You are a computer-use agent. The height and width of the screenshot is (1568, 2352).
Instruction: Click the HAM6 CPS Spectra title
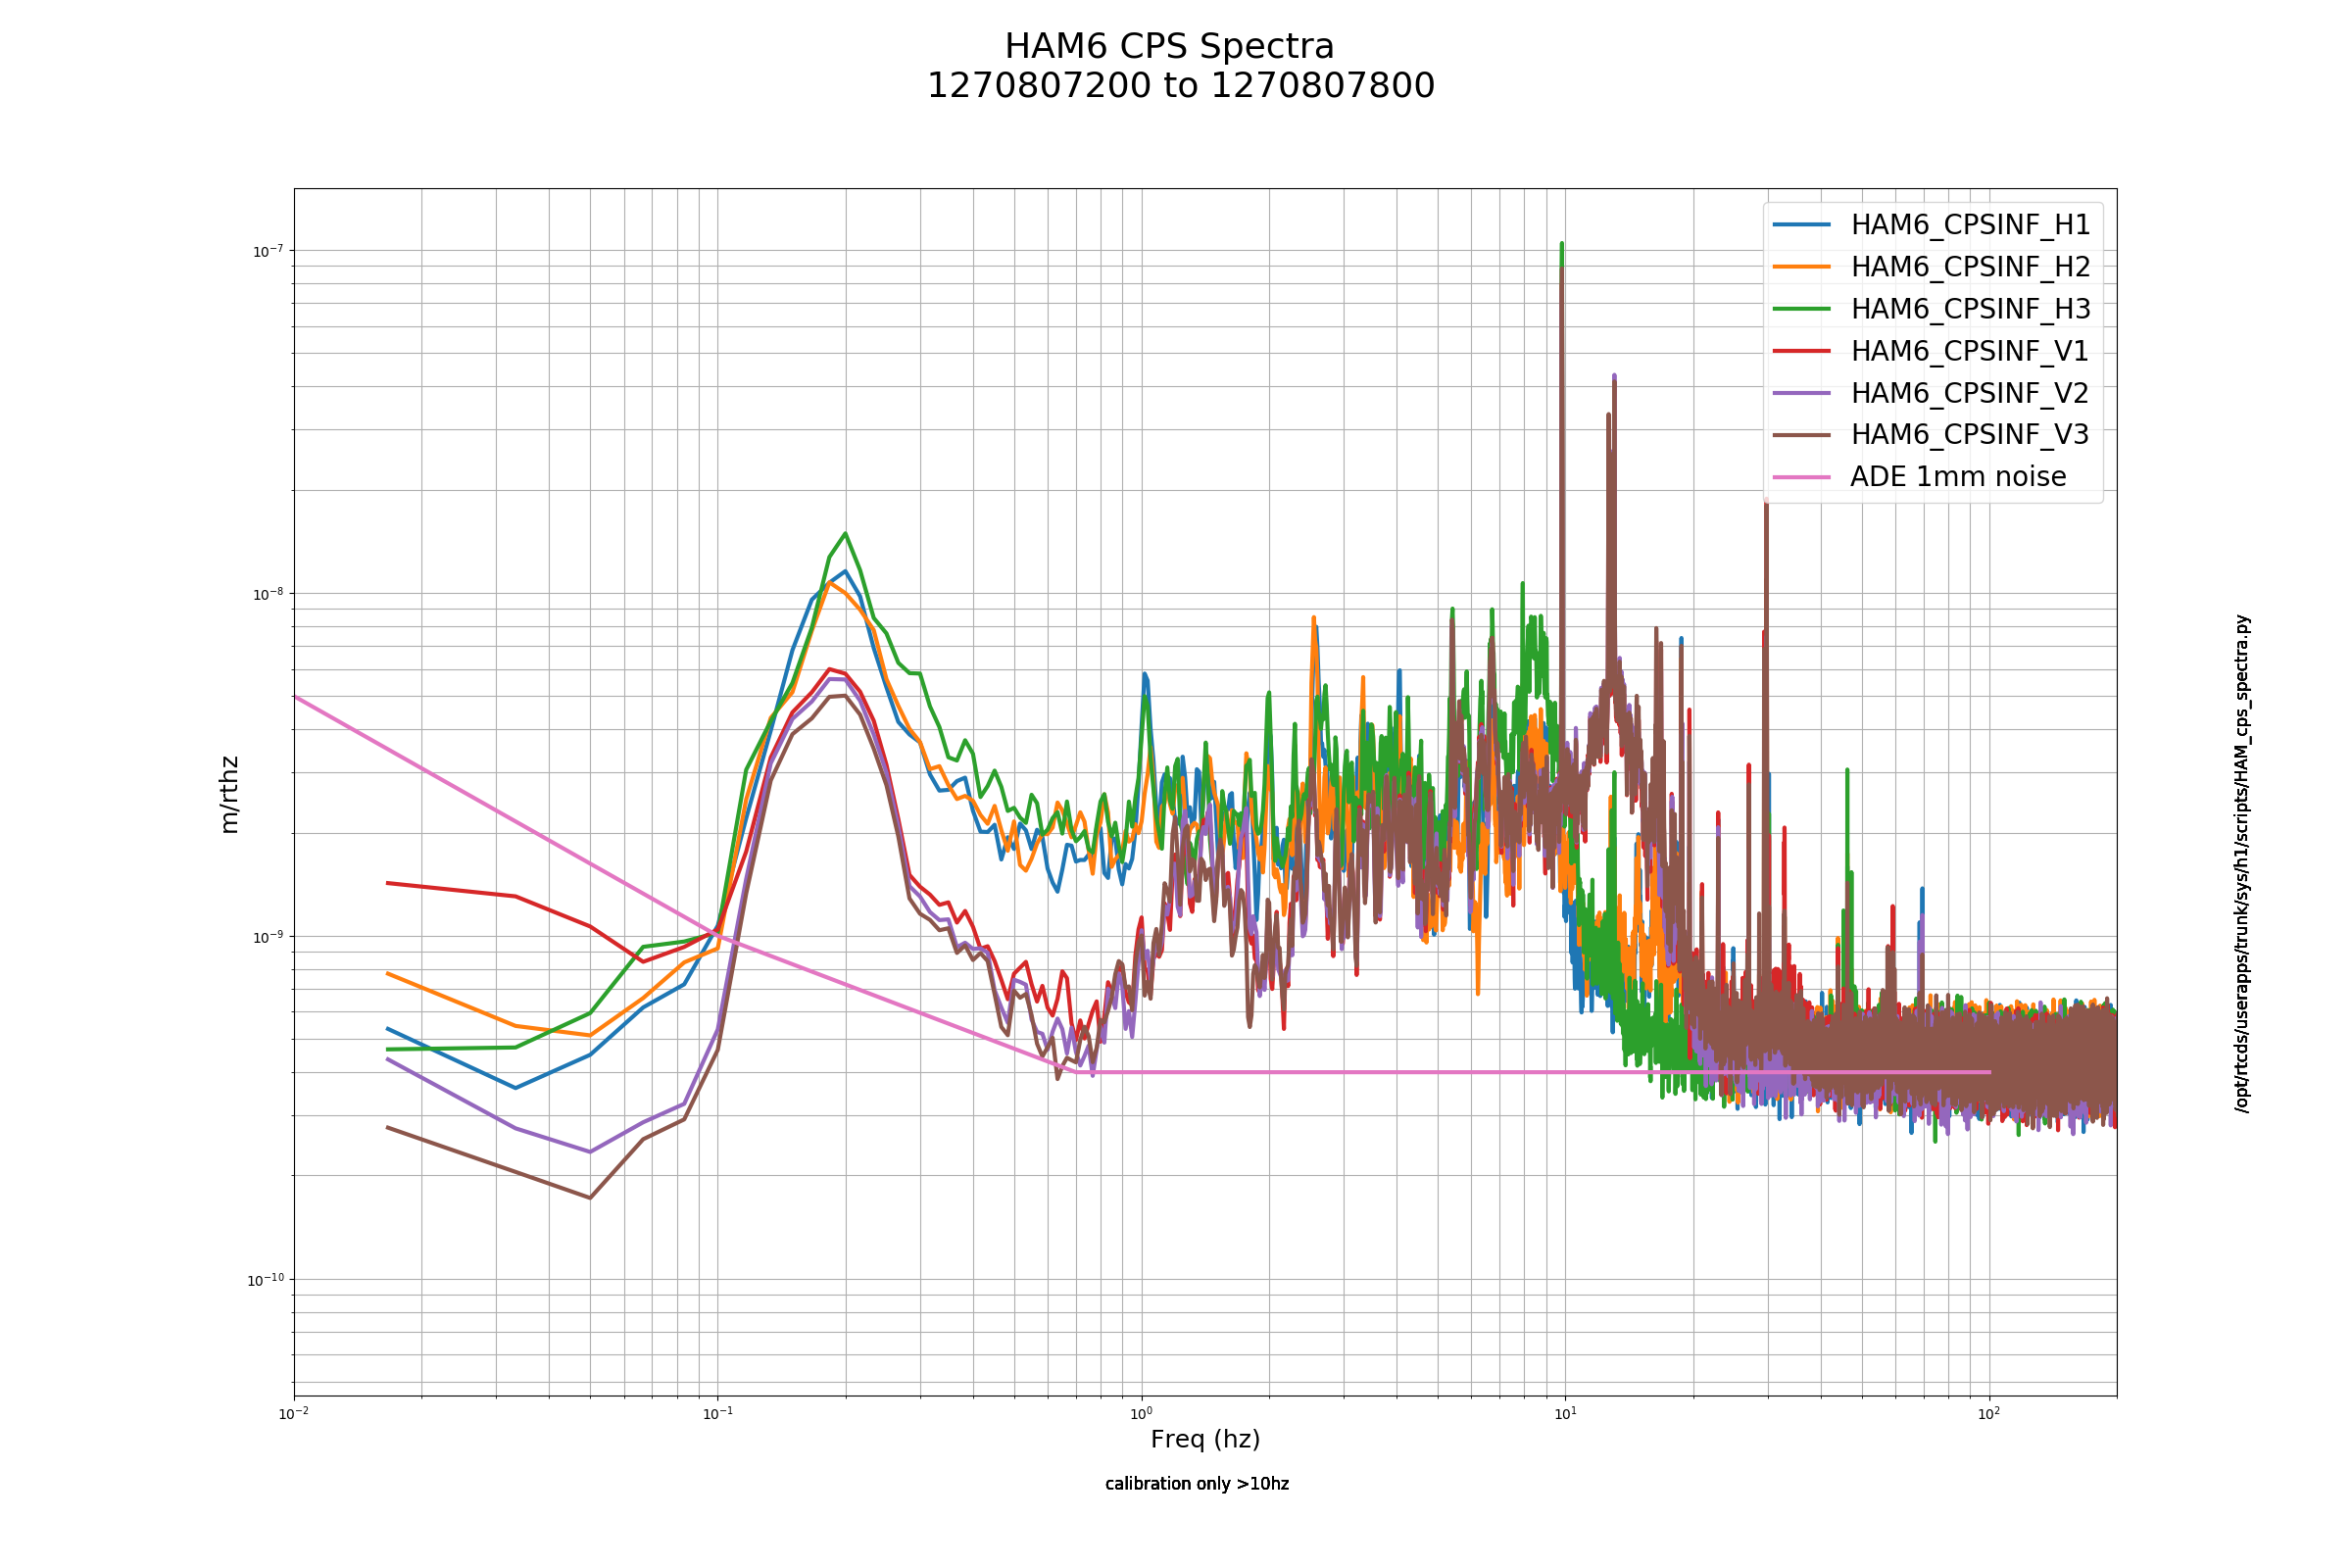1169,47
